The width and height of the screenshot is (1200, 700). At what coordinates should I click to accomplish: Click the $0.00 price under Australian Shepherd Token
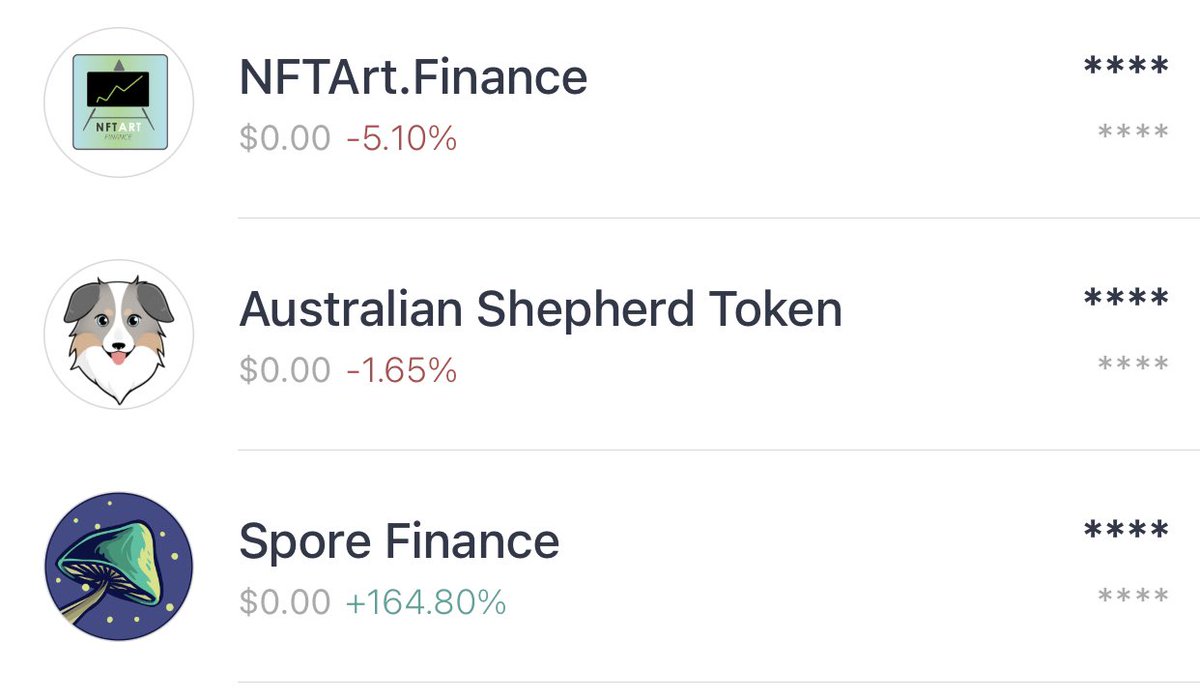(284, 371)
